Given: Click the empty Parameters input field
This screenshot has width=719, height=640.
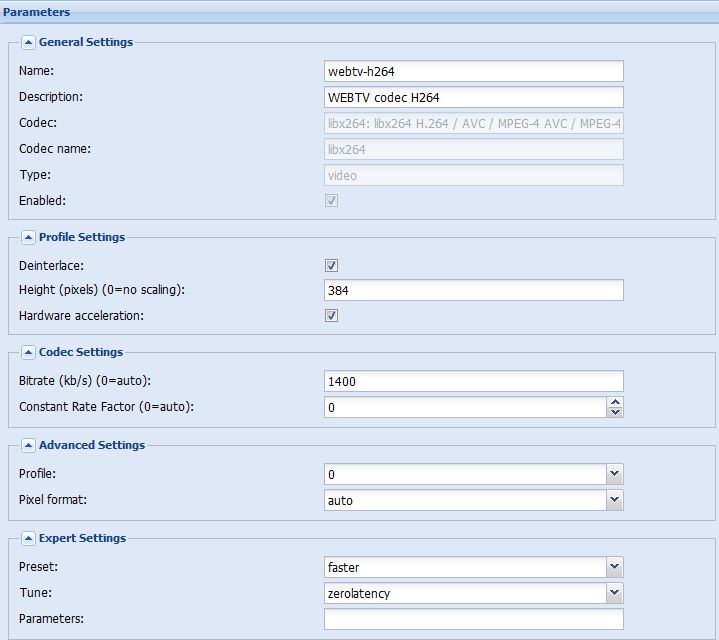Looking at the screenshot, I should pyautogui.click(x=474, y=619).
